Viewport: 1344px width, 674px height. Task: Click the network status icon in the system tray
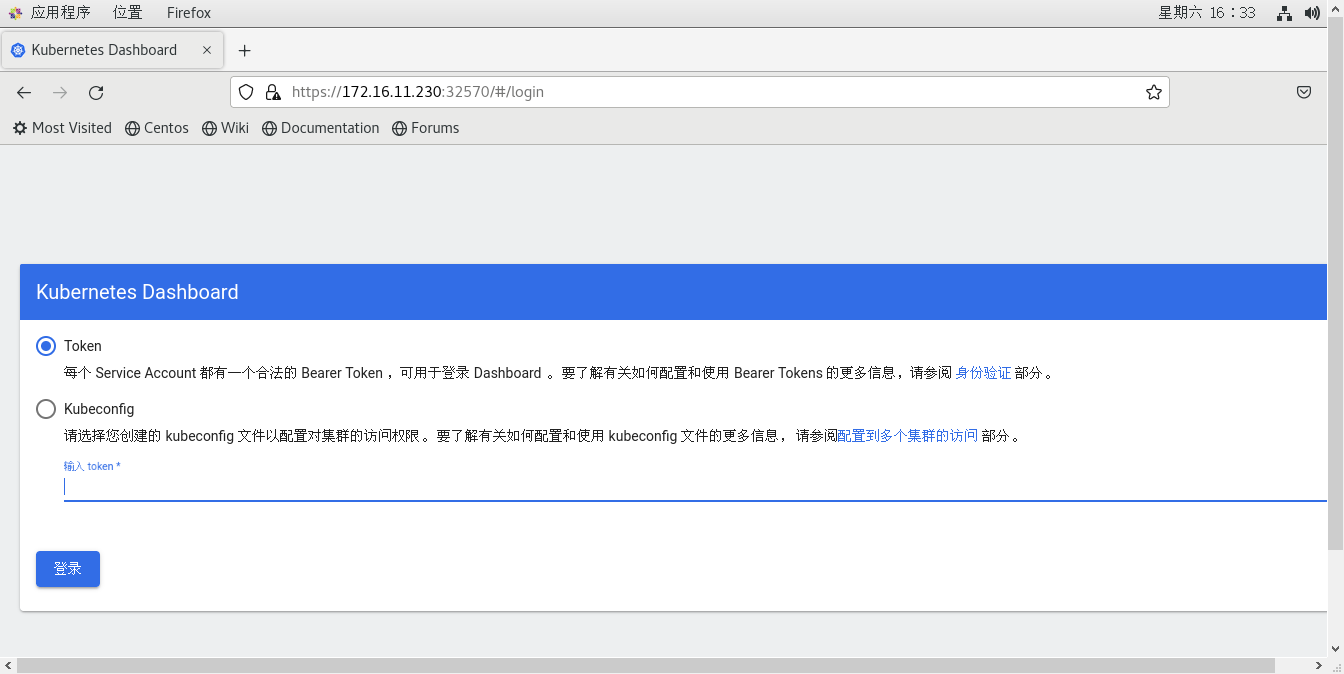pos(1285,13)
